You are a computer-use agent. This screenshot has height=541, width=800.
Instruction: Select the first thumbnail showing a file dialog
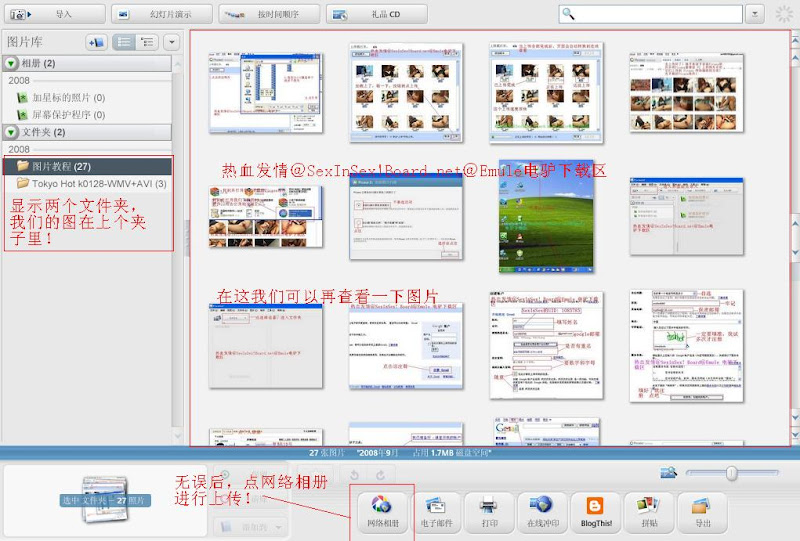(266, 93)
